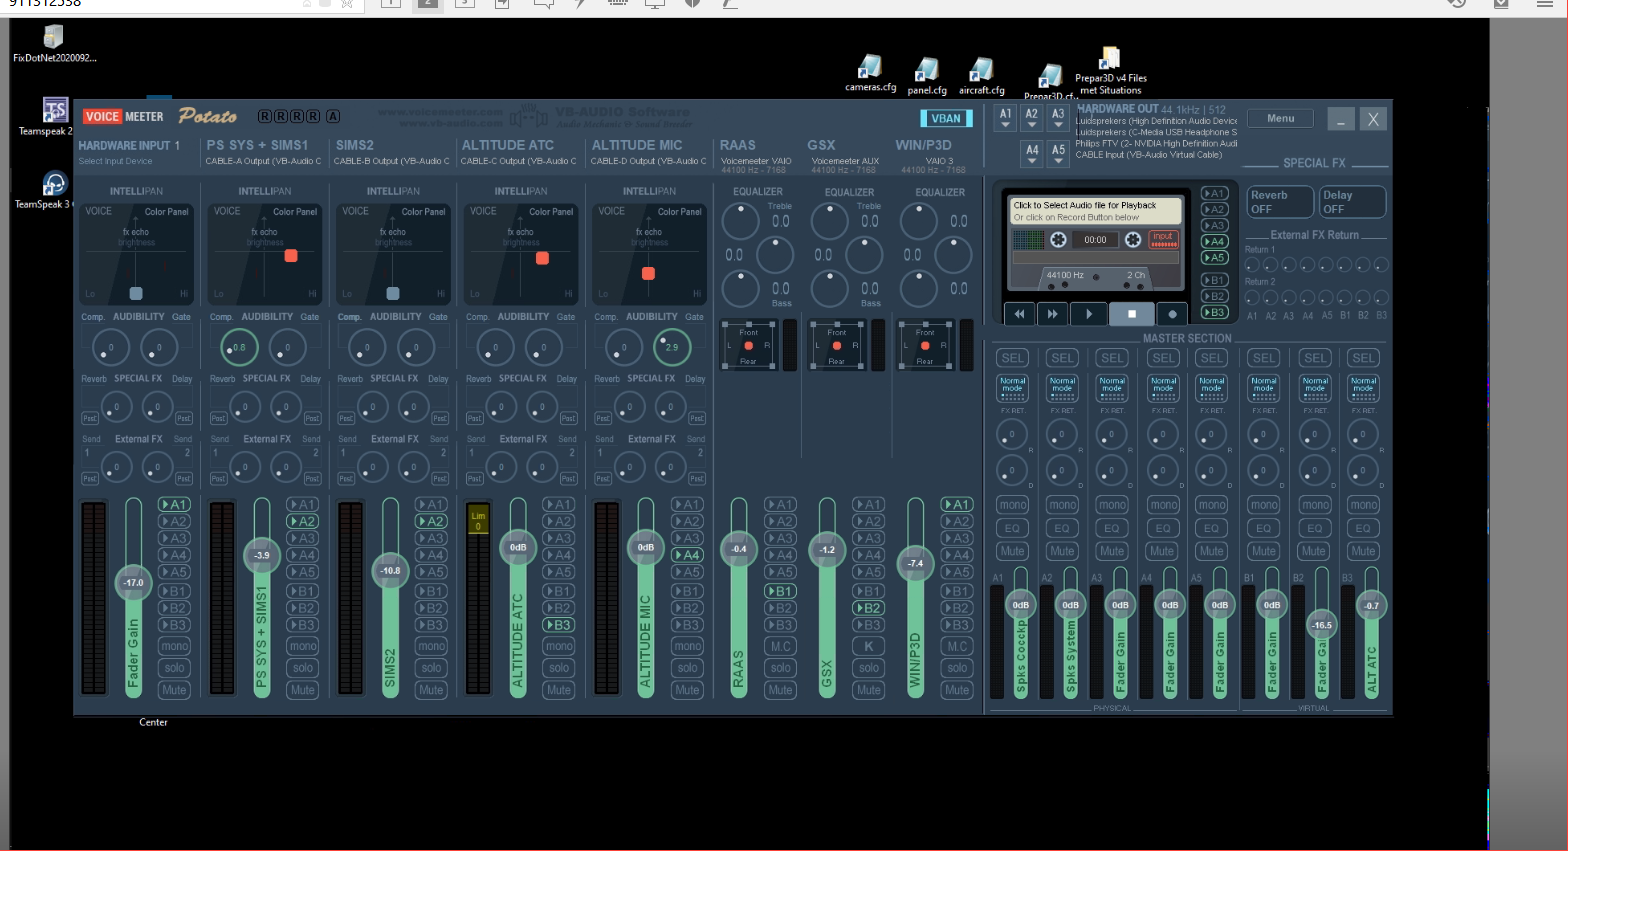Click the Hardware Input 1 Intellipan panel

(x=136, y=254)
